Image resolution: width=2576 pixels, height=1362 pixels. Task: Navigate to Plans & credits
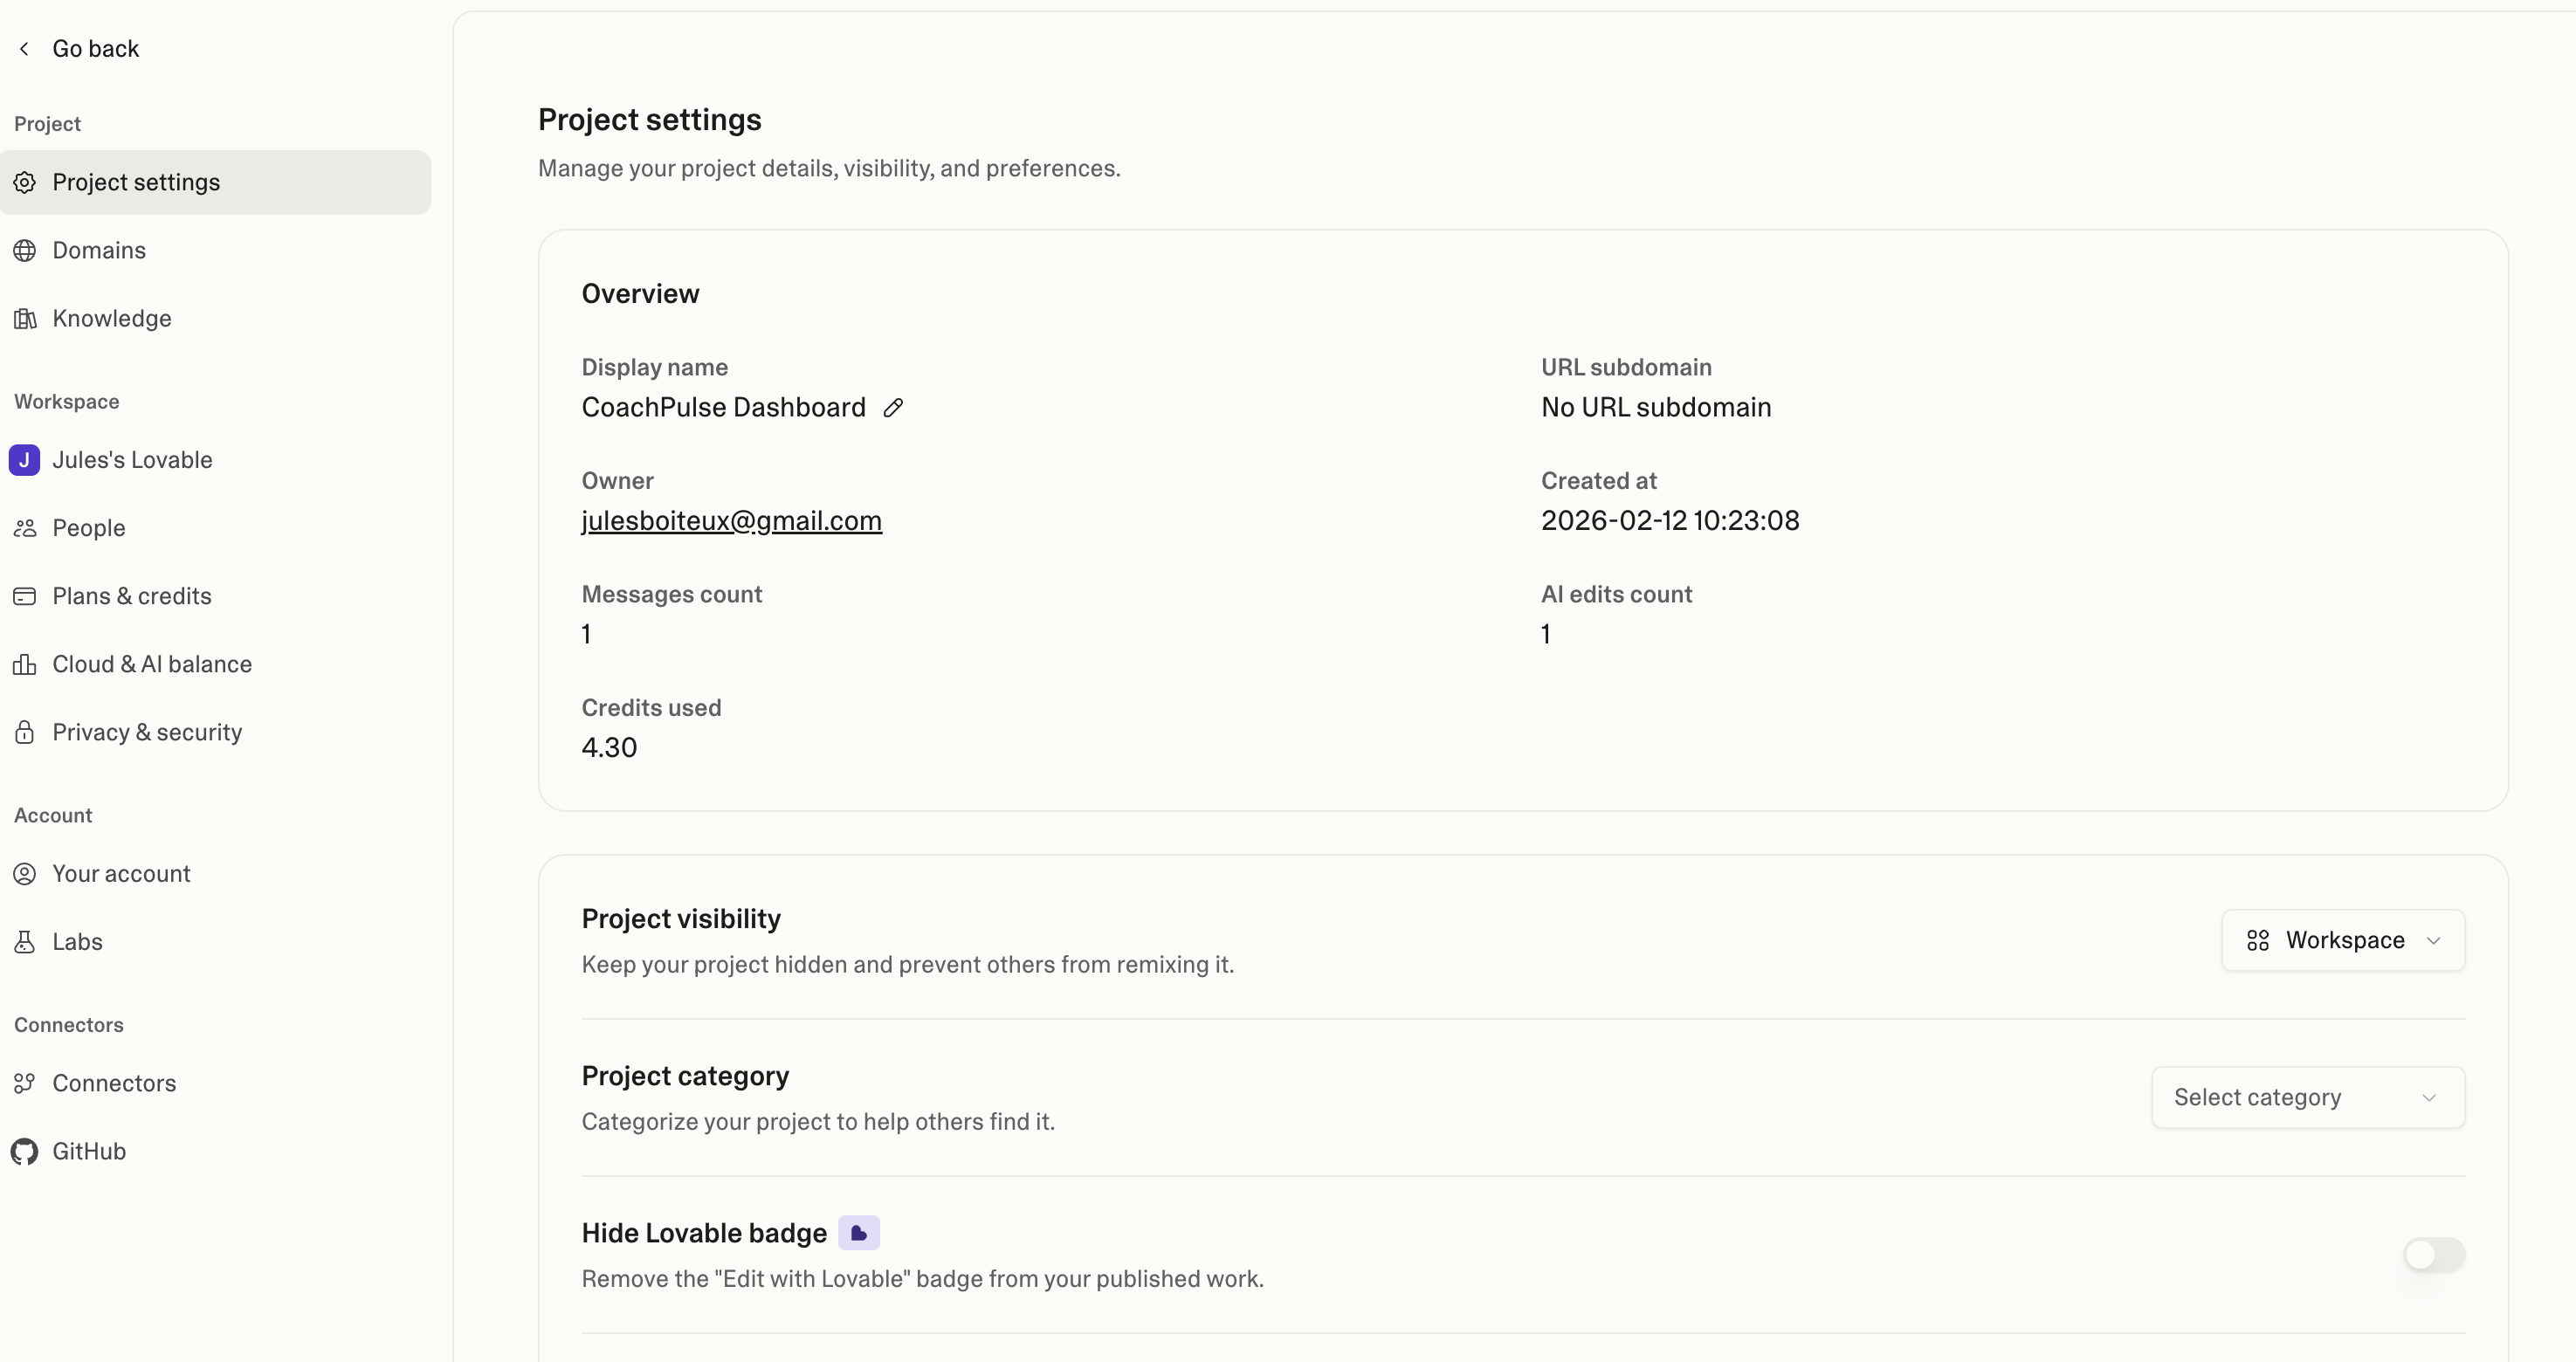point(215,596)
